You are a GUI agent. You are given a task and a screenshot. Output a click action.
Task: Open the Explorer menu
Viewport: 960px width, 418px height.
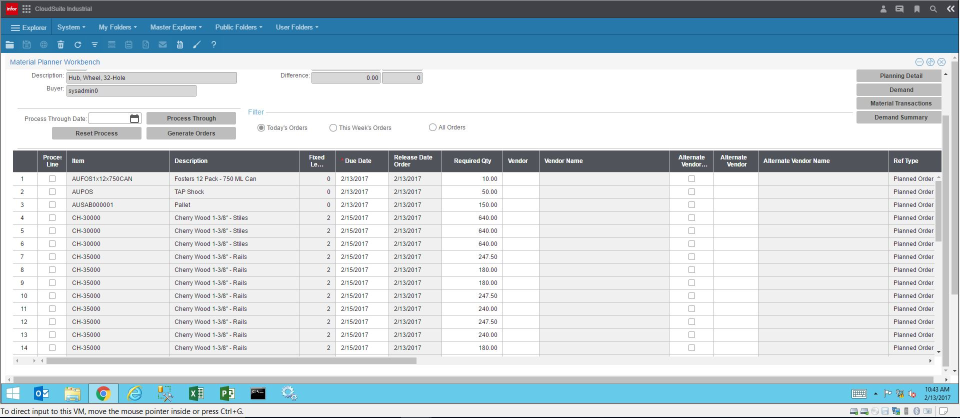coord(29,27)
